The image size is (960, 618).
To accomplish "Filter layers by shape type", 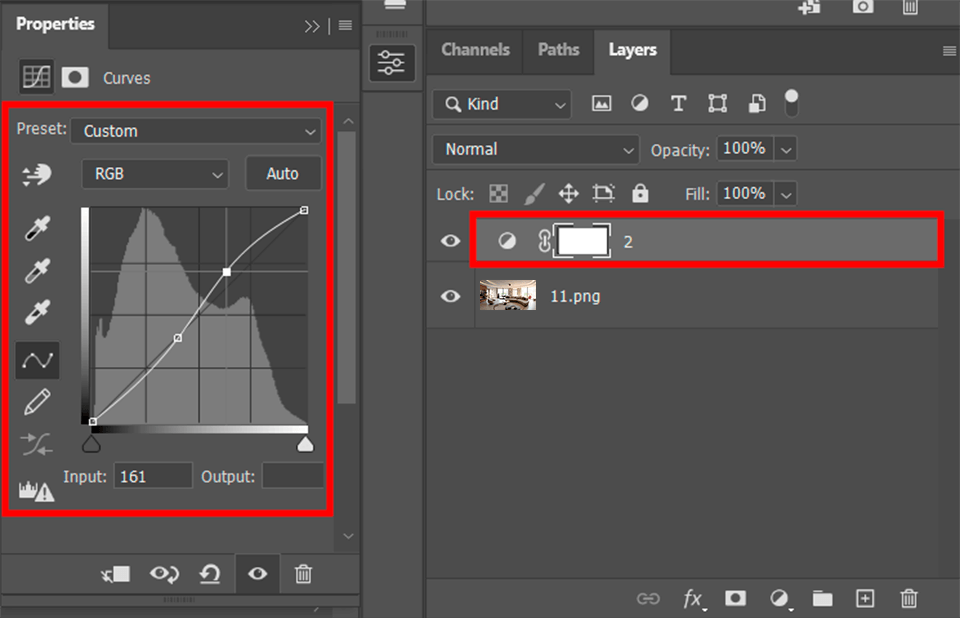I will (718, 103).
